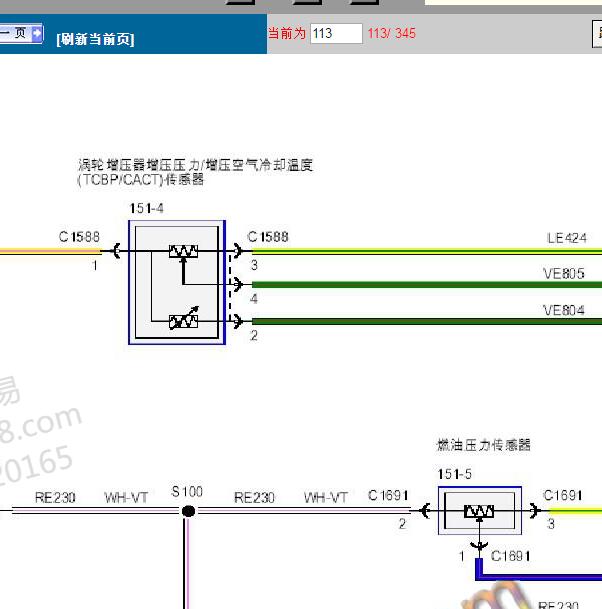602x609 pixels.
Task: Click the TCBP/CACT sensor component box
Action: pyautogui.click(x=177, y=282)
